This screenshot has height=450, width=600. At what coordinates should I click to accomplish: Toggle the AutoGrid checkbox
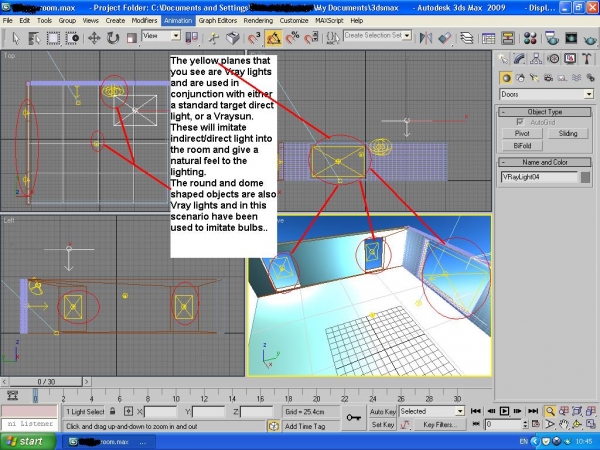(x=520, y=122)
